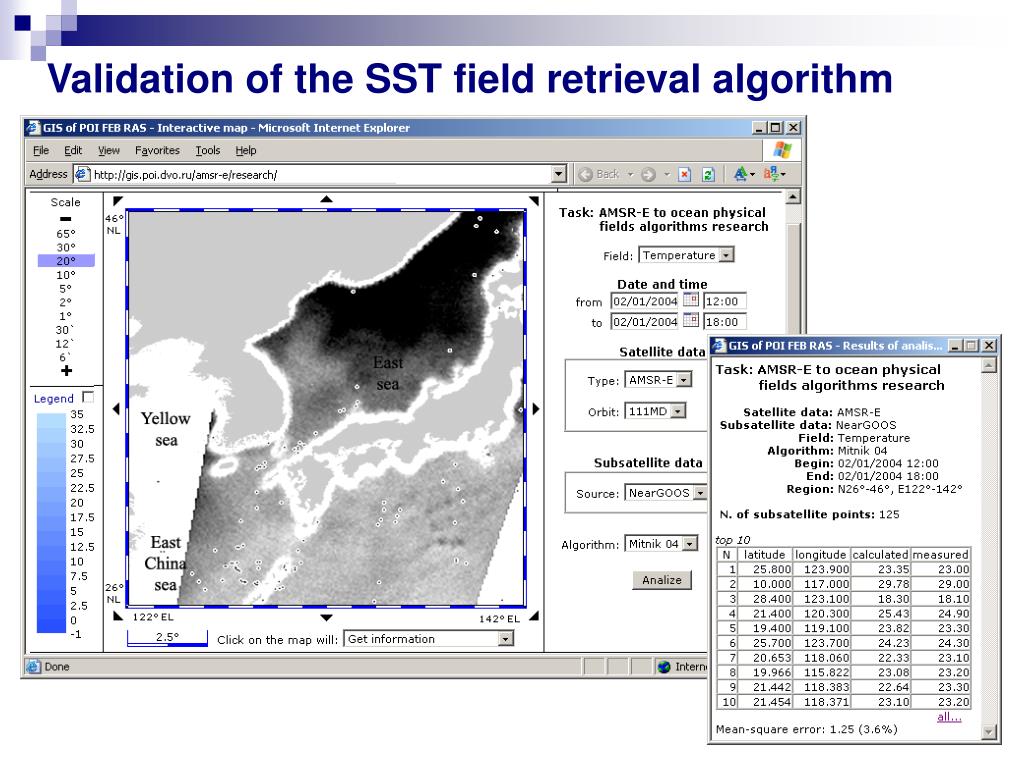
Task: Select the 65° scale level
Action: pyautogui.click(x=66, y=234)
